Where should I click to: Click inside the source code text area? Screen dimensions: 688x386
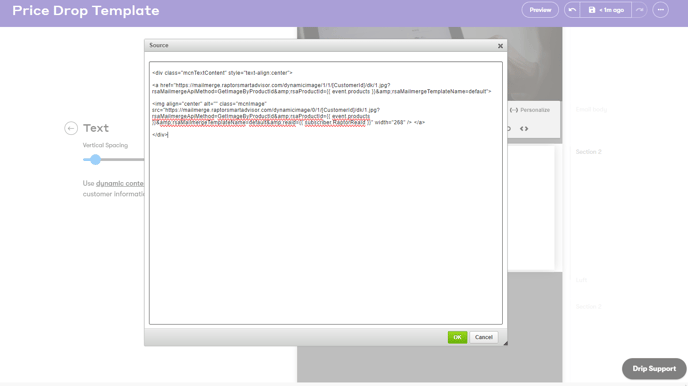point(326,193)
